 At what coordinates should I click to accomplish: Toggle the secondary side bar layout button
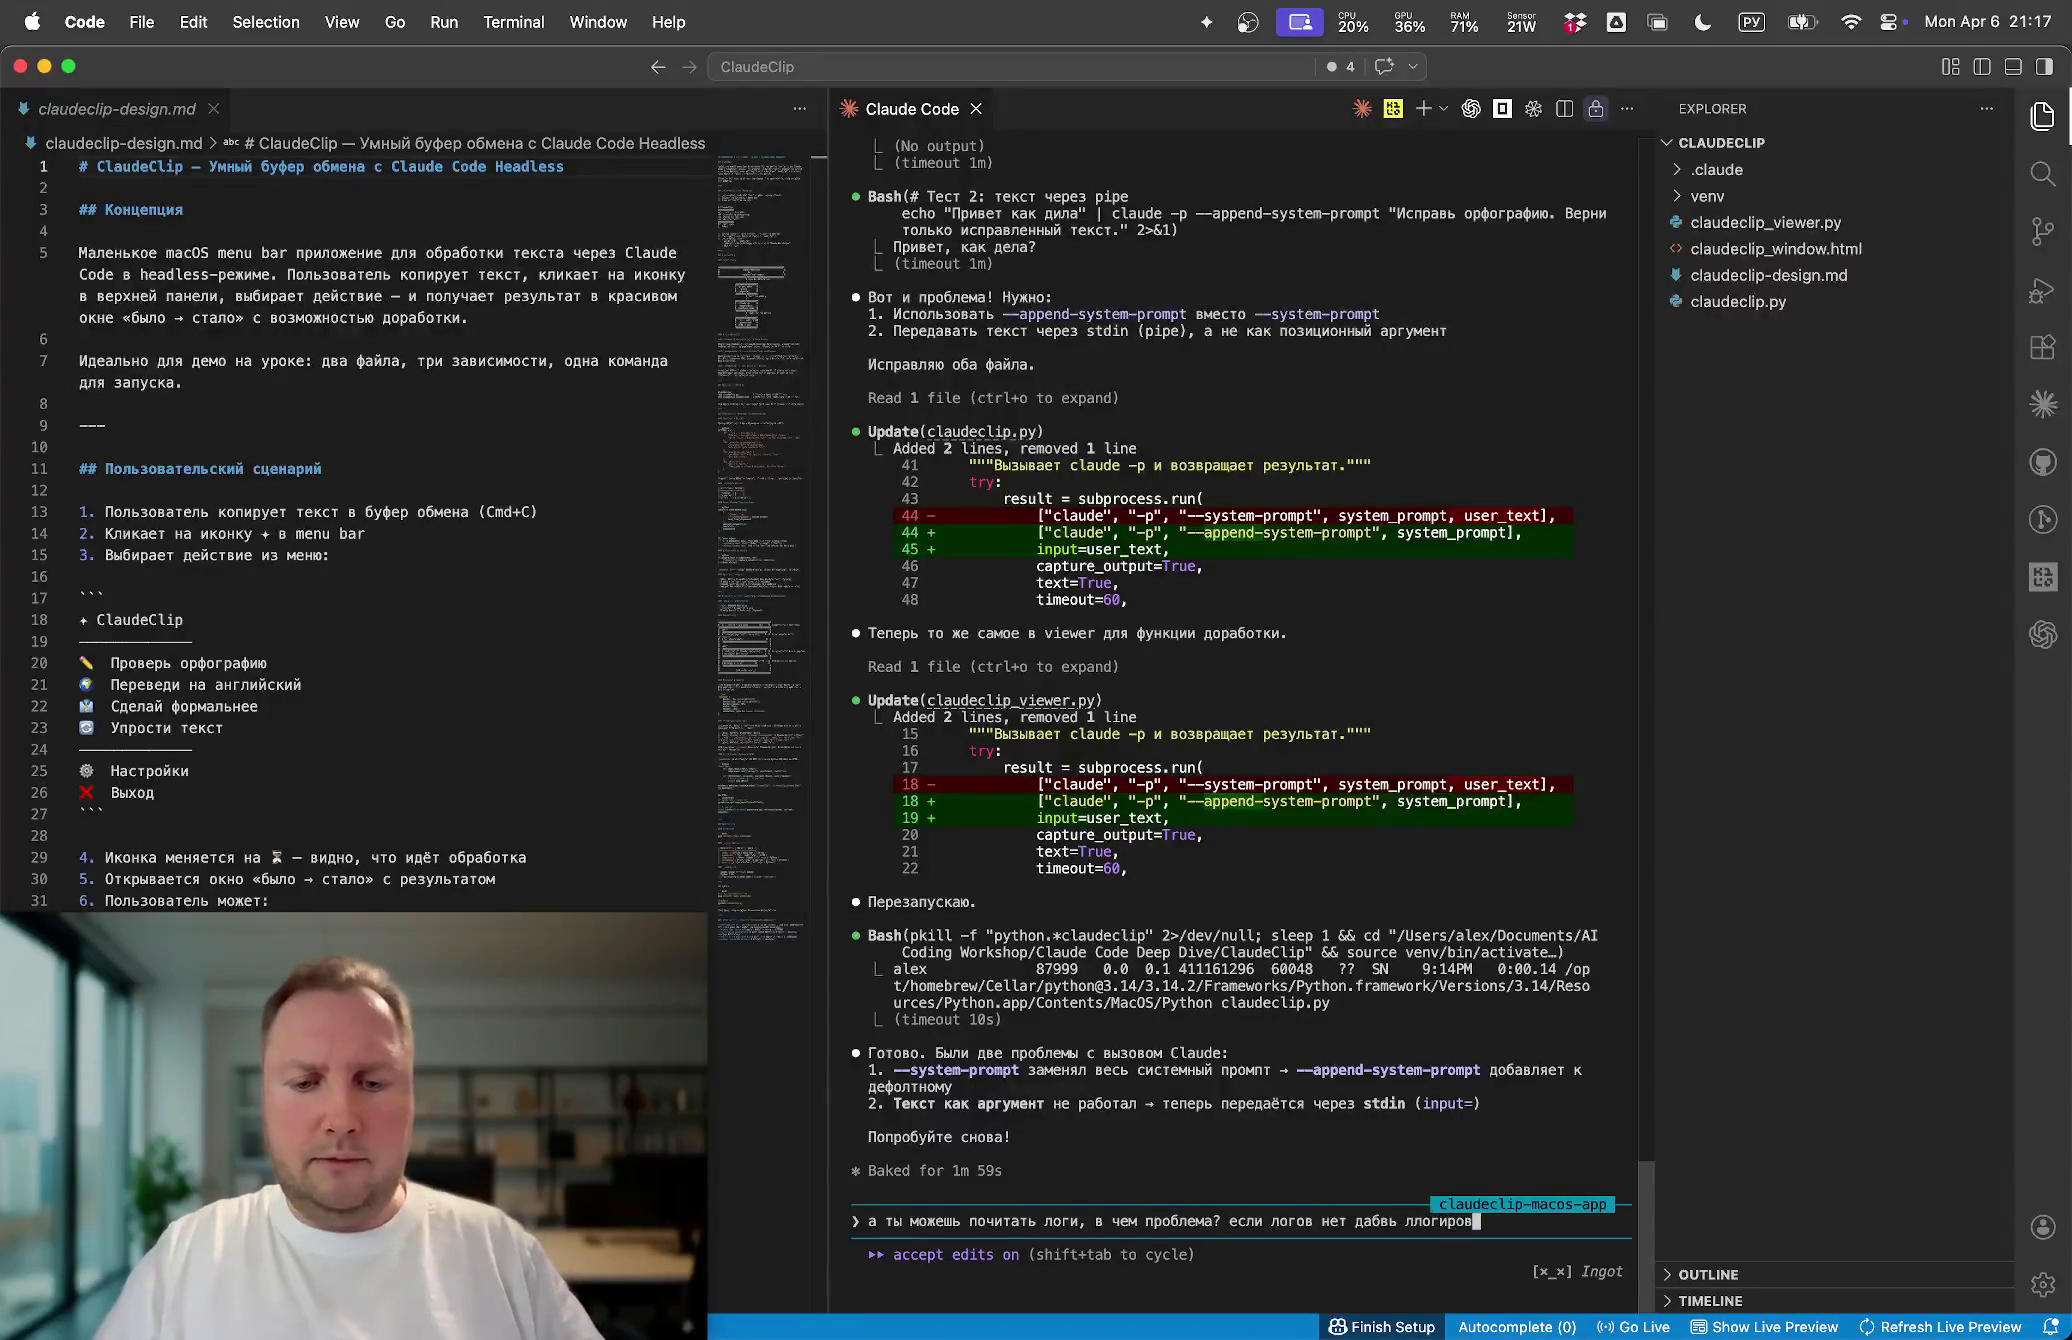pyautogui.click(x=2045, y=66)
